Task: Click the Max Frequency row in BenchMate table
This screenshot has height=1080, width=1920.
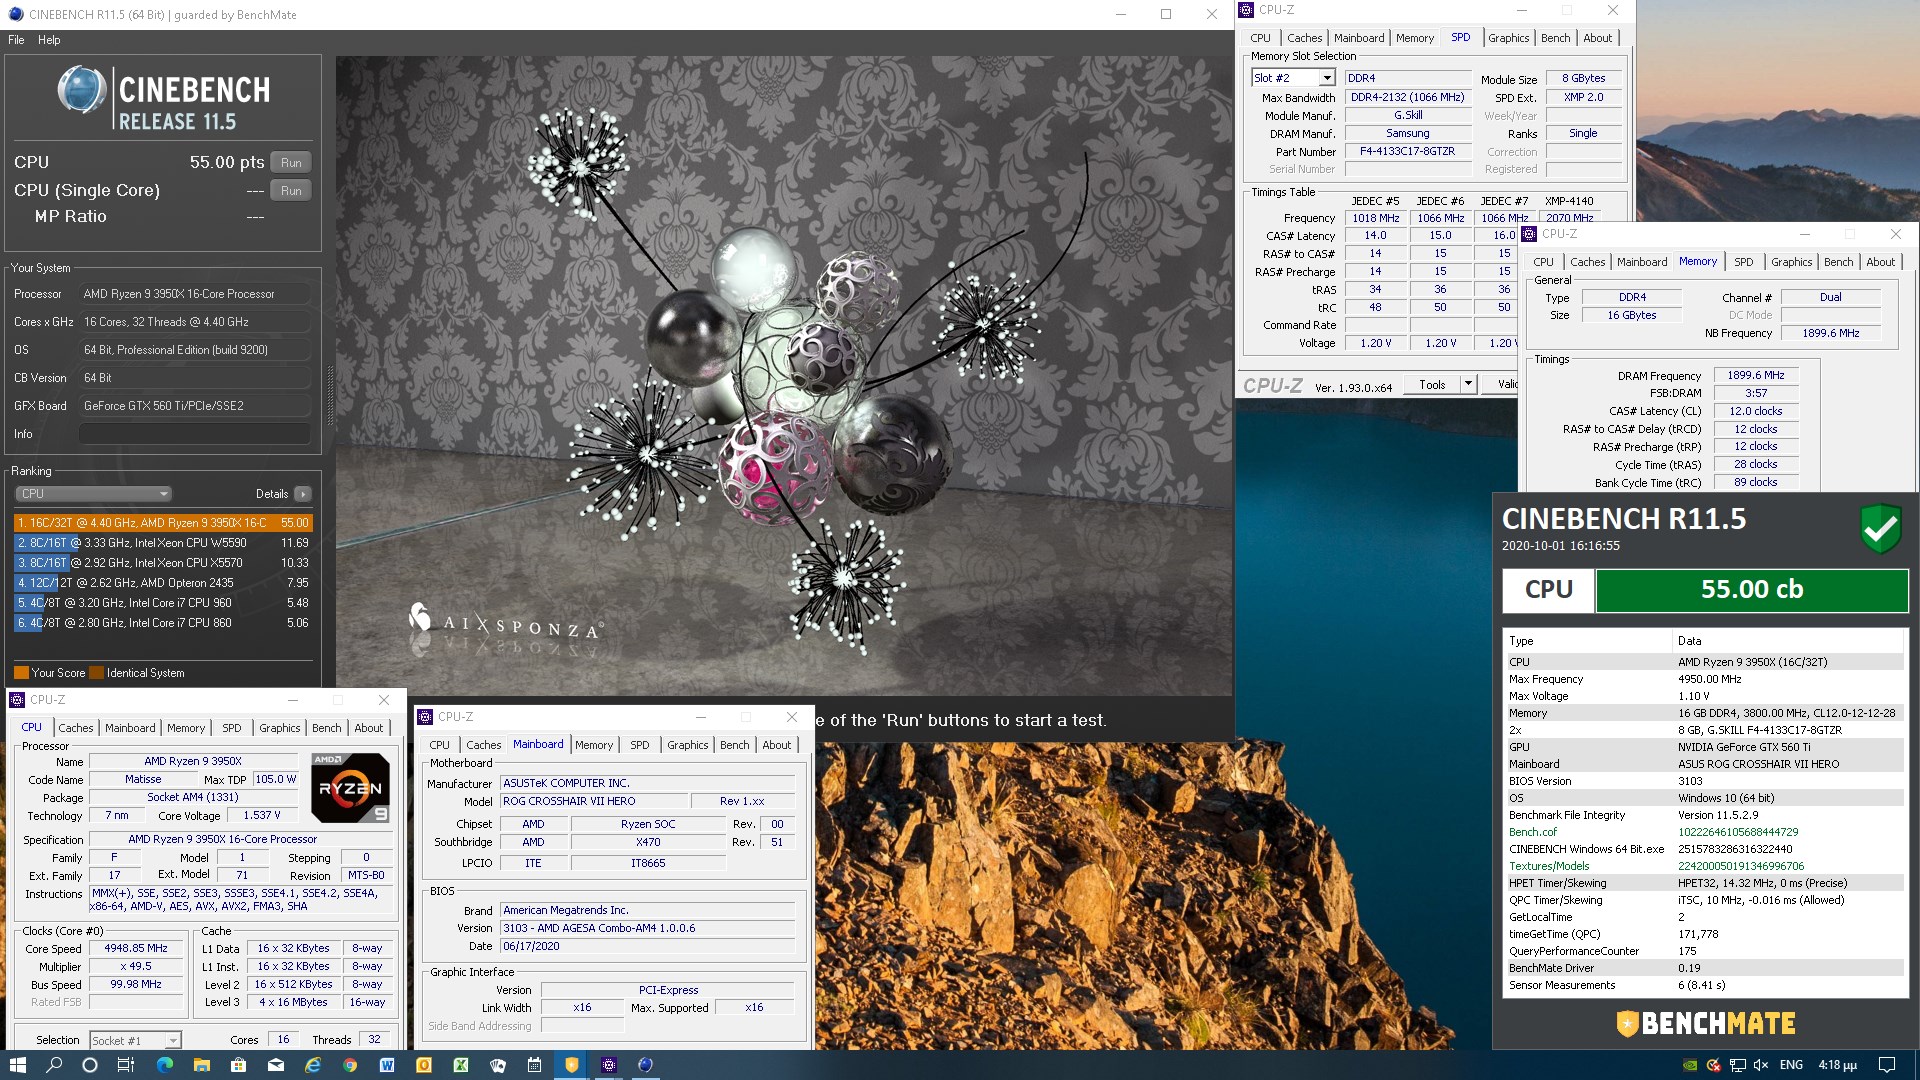Action: click(x=1704, y=679)
